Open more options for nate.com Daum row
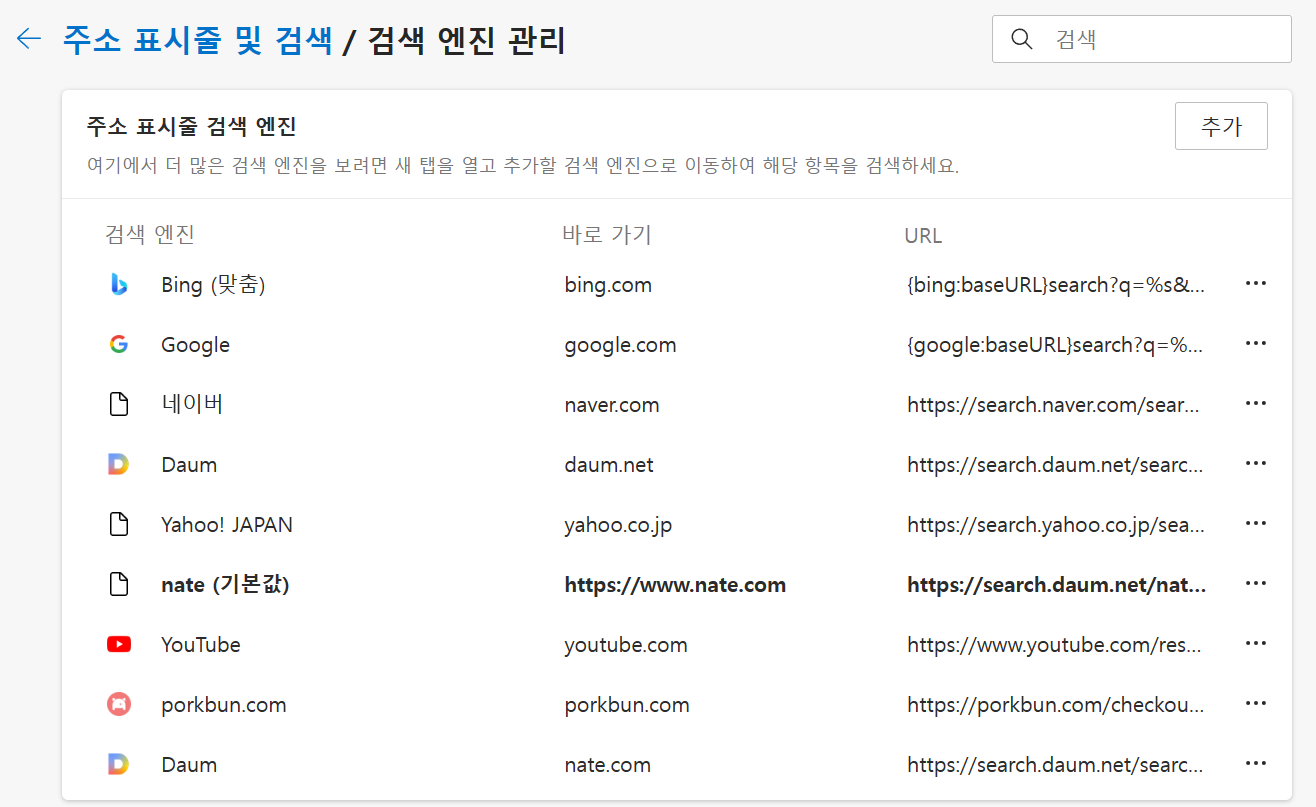 coord(1256,764)
